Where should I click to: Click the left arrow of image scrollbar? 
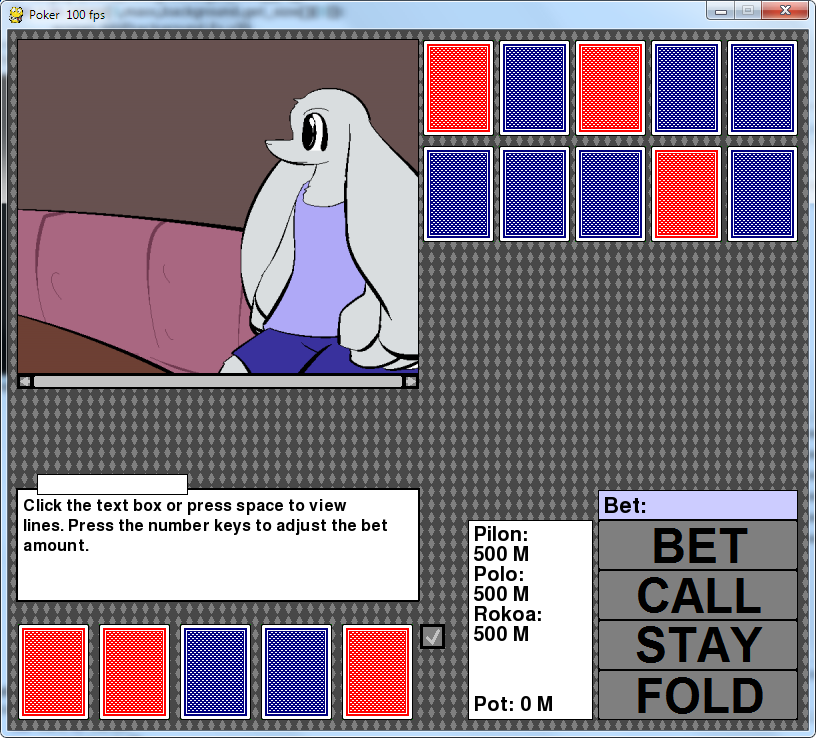25,381
